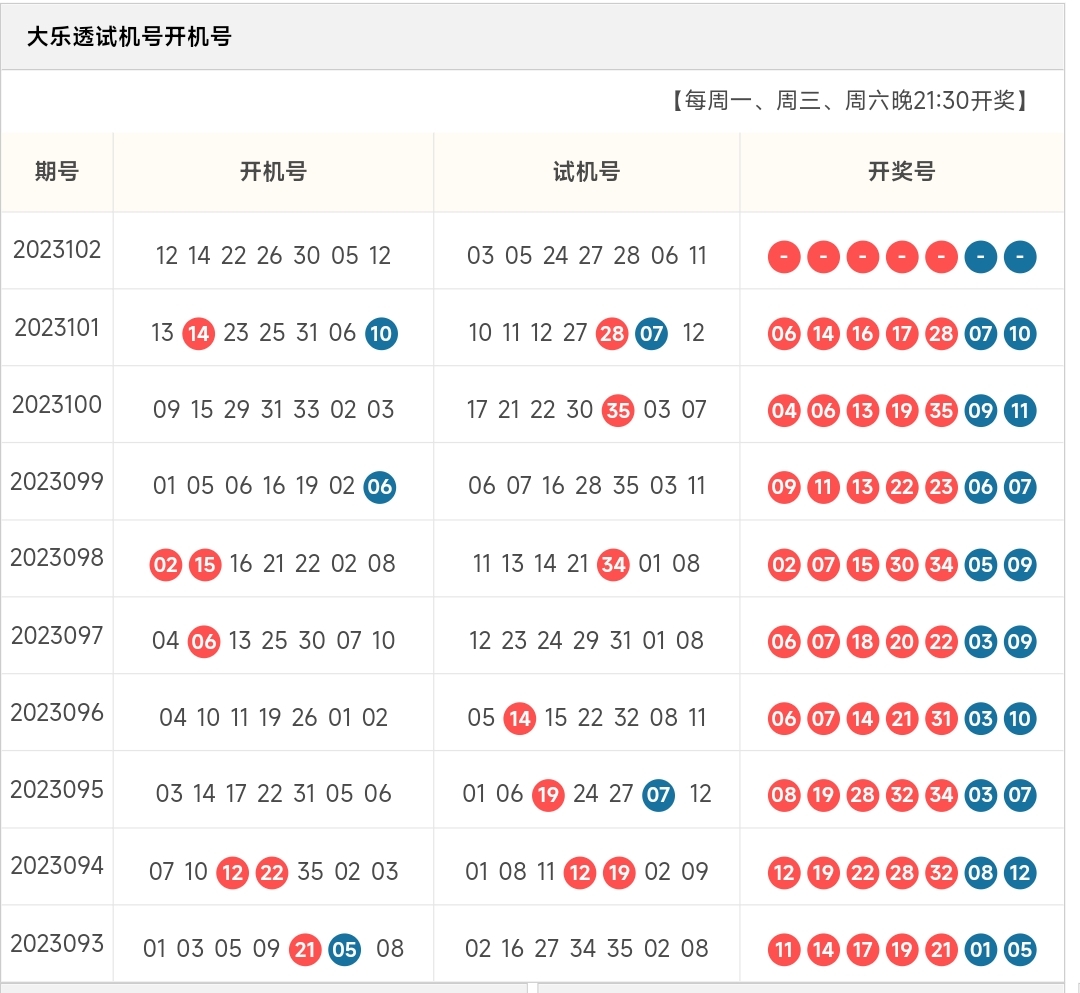This screenshot has width=1080, height=993.
Task: Click blue ball 07 in 2023095 试机号
Action: click(x=658, y=795)
